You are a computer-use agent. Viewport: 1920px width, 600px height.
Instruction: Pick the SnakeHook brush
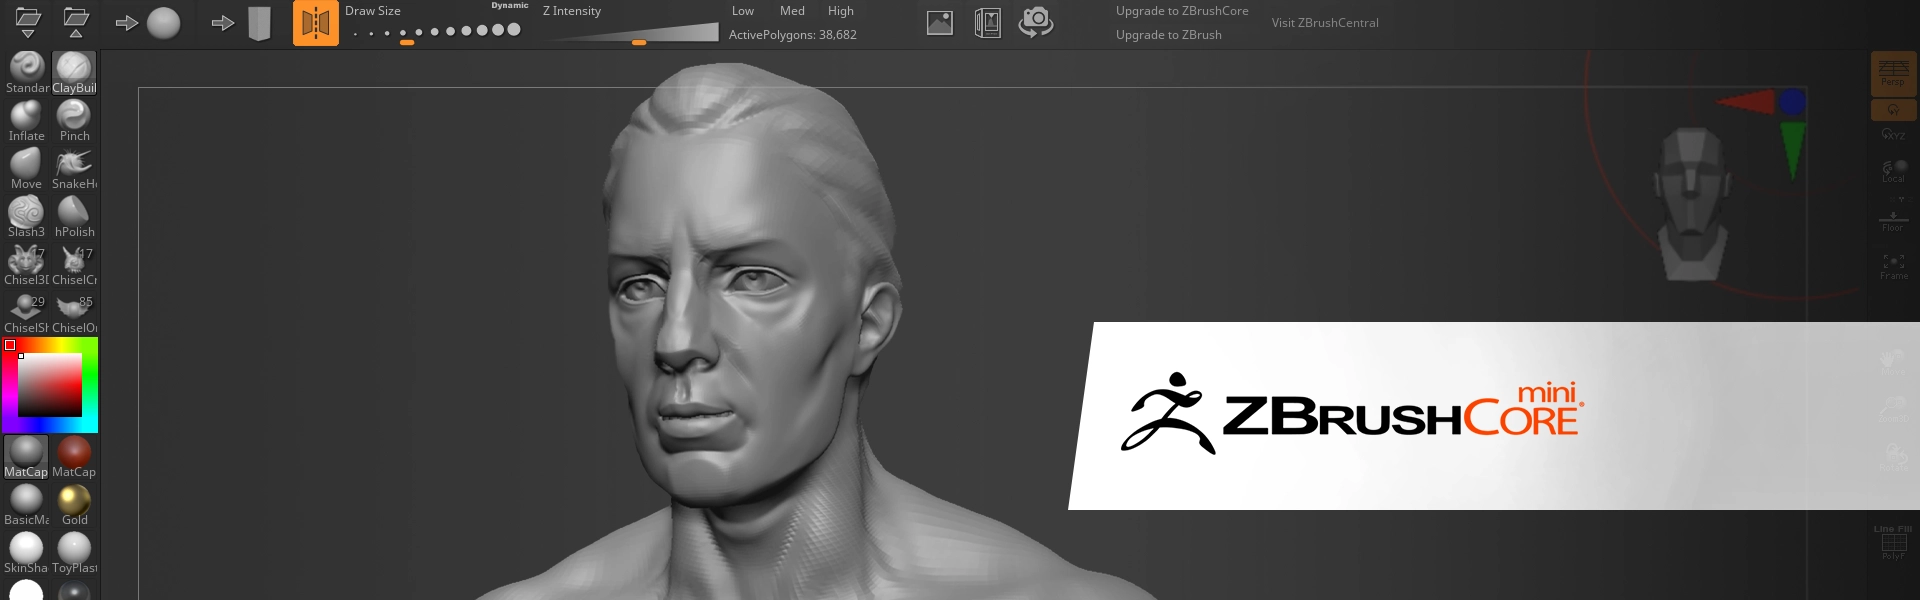point(74,167)
